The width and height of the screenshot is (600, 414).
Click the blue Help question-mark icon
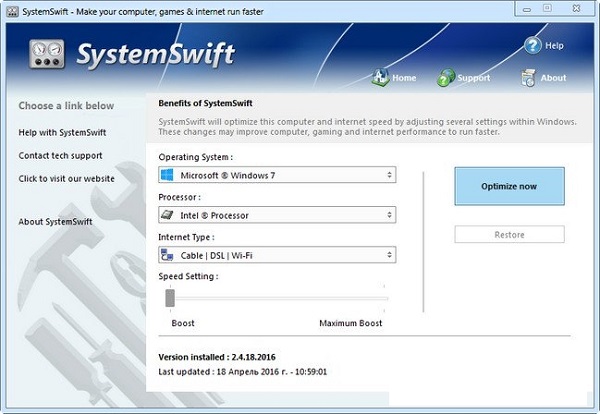coord(533,46)
